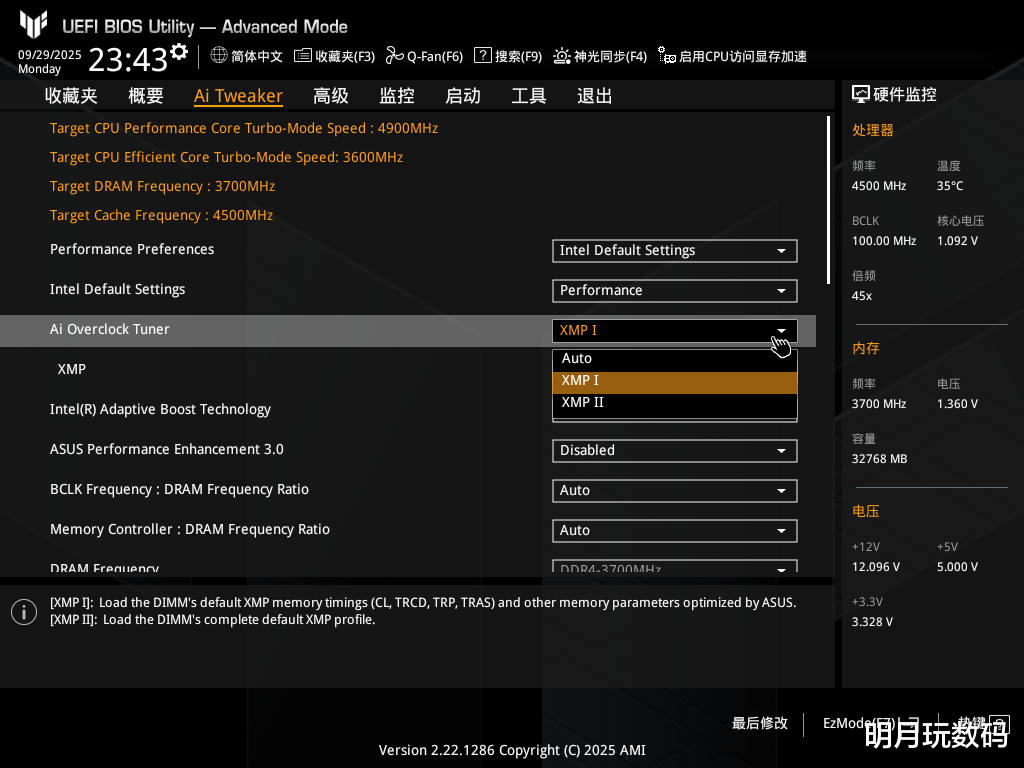The height and width of the screenshot is (768, 1024).
Task: Click the settings list scrollbar
Action: point(828,200)
